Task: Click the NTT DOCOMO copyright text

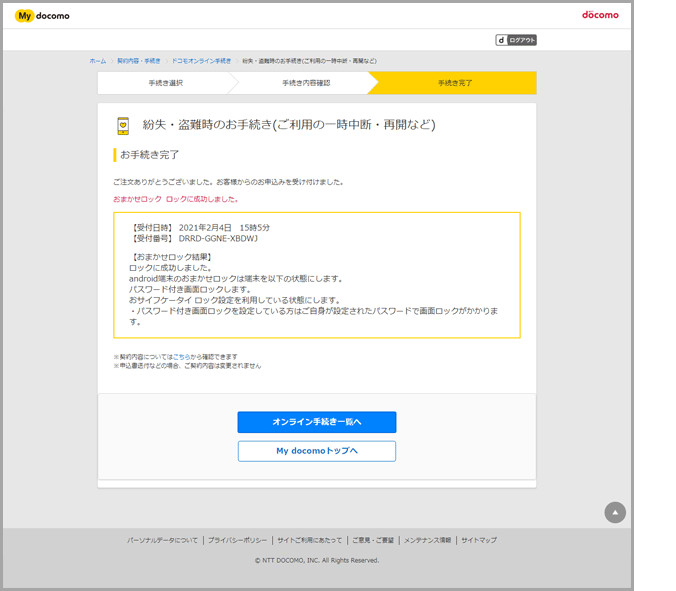Action: pos(317,560)
